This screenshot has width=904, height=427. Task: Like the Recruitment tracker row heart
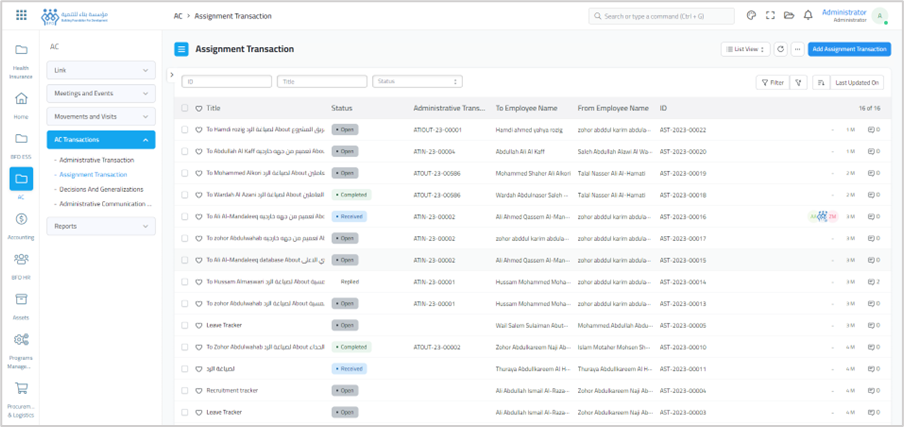pos(199,390)
